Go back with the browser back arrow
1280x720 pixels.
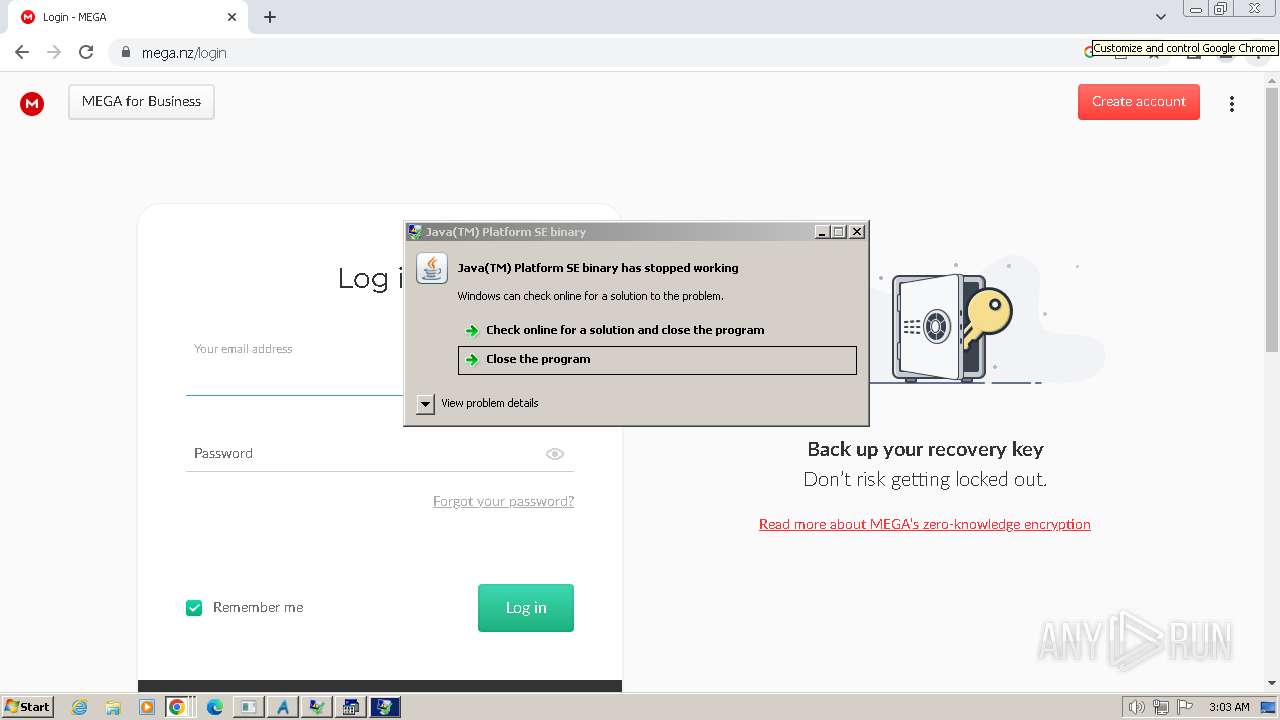(x=22, y=52)
